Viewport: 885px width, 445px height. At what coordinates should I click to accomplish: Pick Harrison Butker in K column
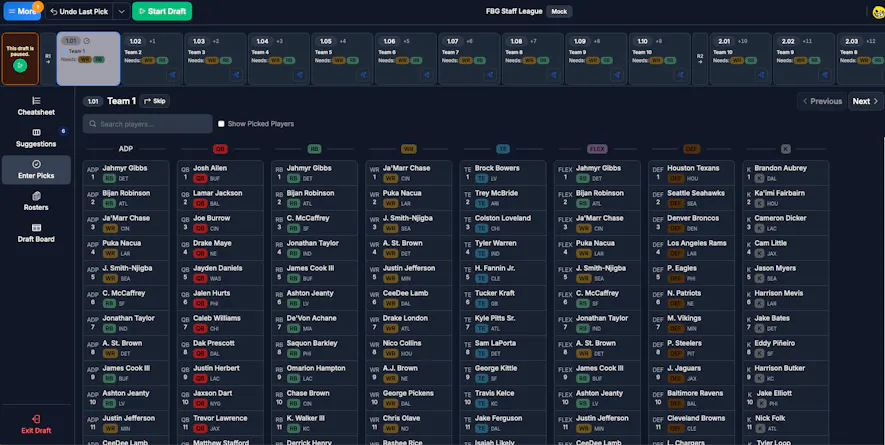pos(786,373)
